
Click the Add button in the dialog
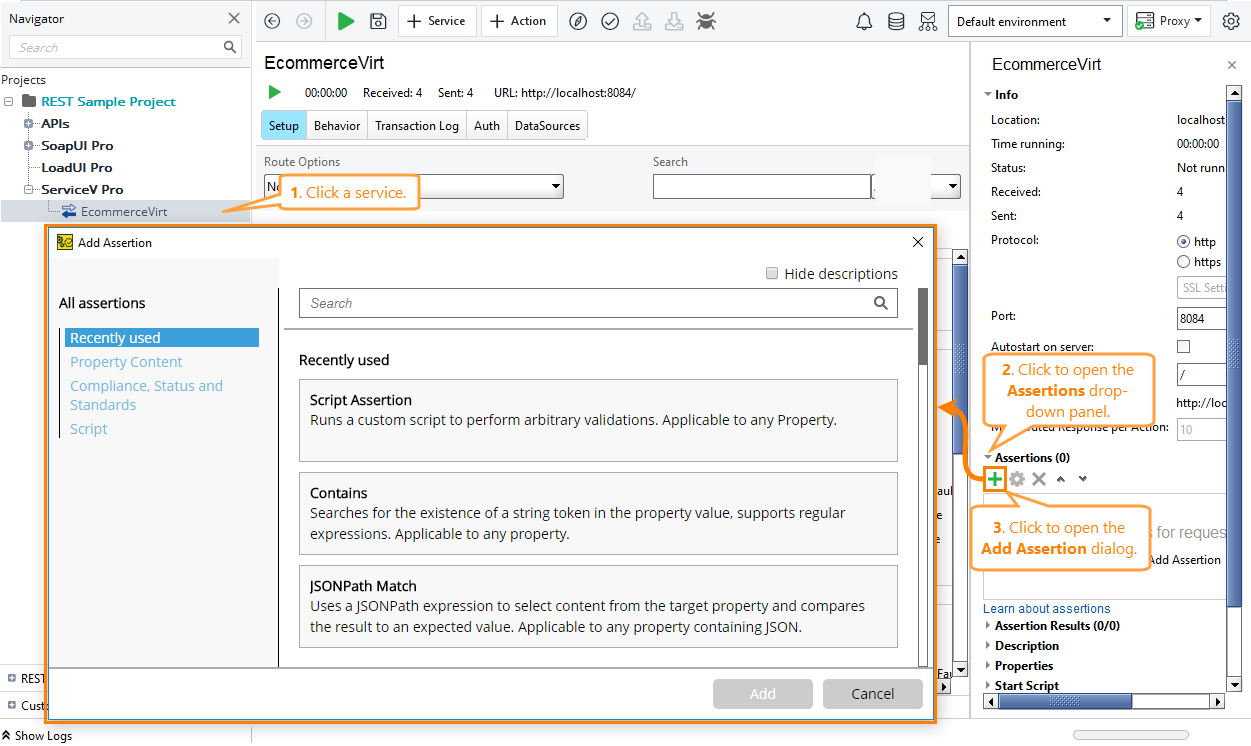tap(763, 694)
